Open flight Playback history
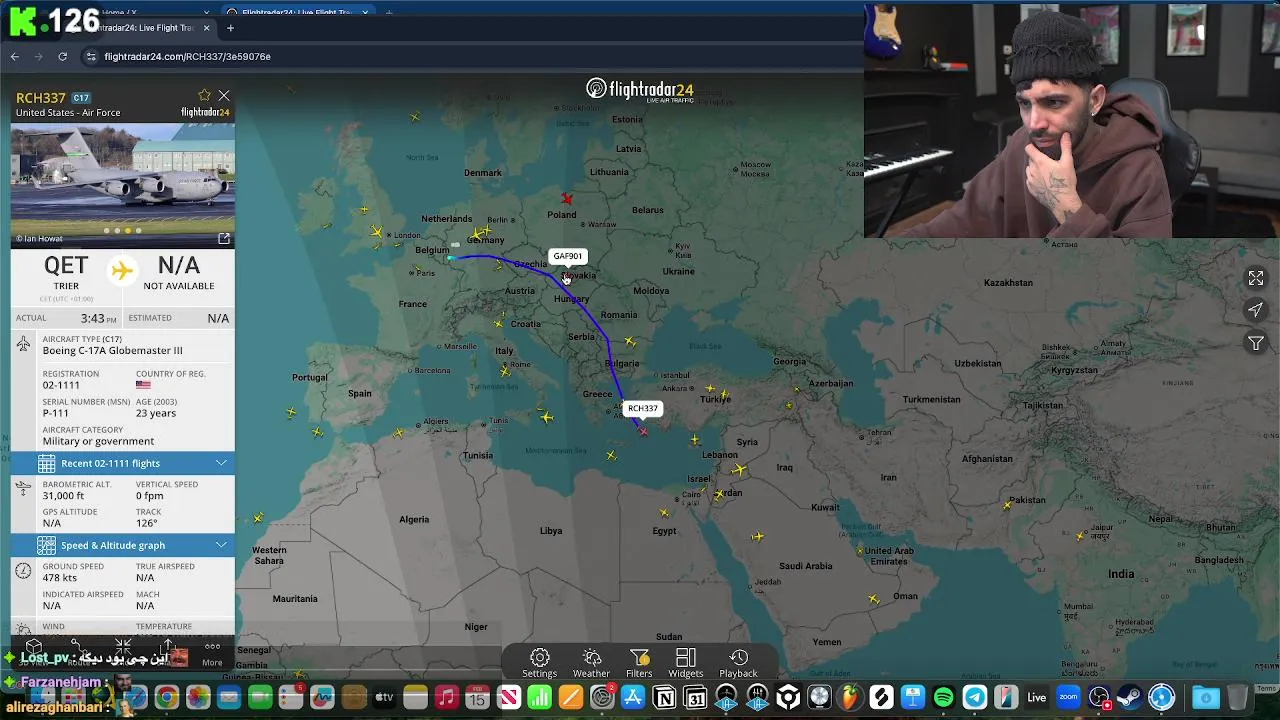 point(738,662)
